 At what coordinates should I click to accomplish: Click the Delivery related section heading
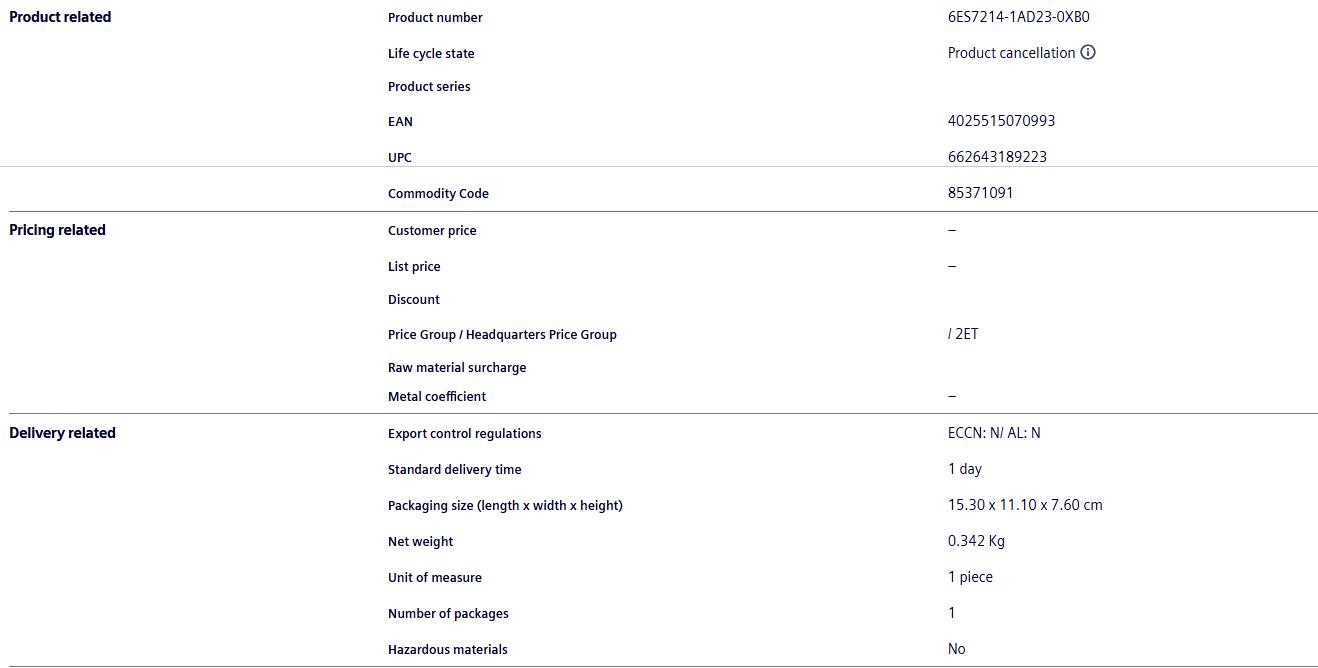point(62,433)
